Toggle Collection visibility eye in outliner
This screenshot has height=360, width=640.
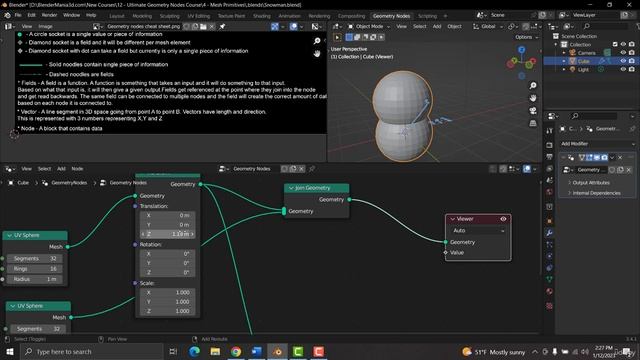623,44
